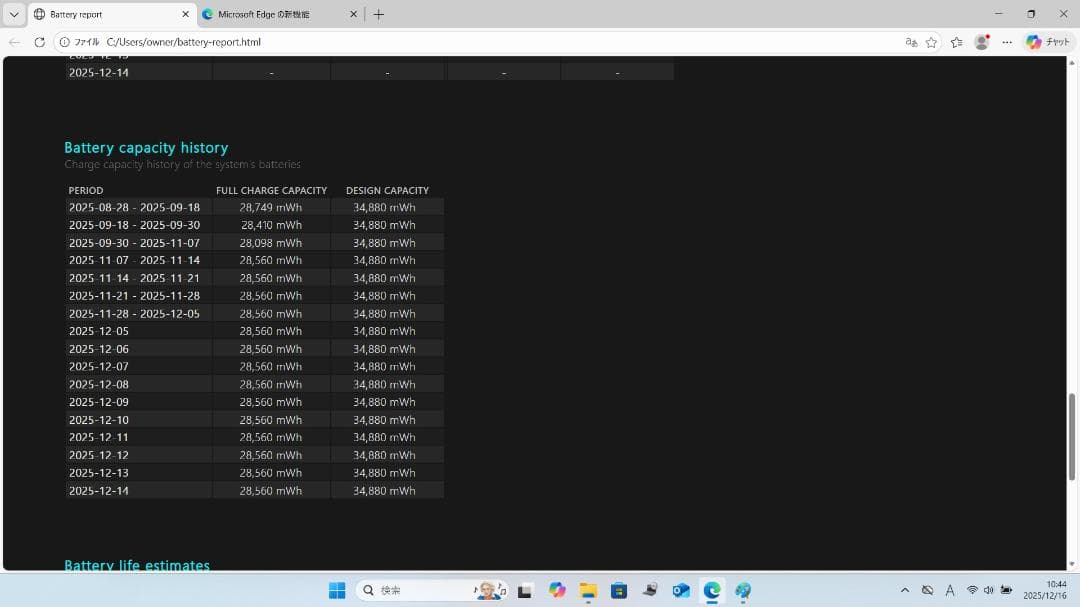The image size is (1080, 607).
Task: Expand the tab actions menu chevron
Action: coord(14,14)
